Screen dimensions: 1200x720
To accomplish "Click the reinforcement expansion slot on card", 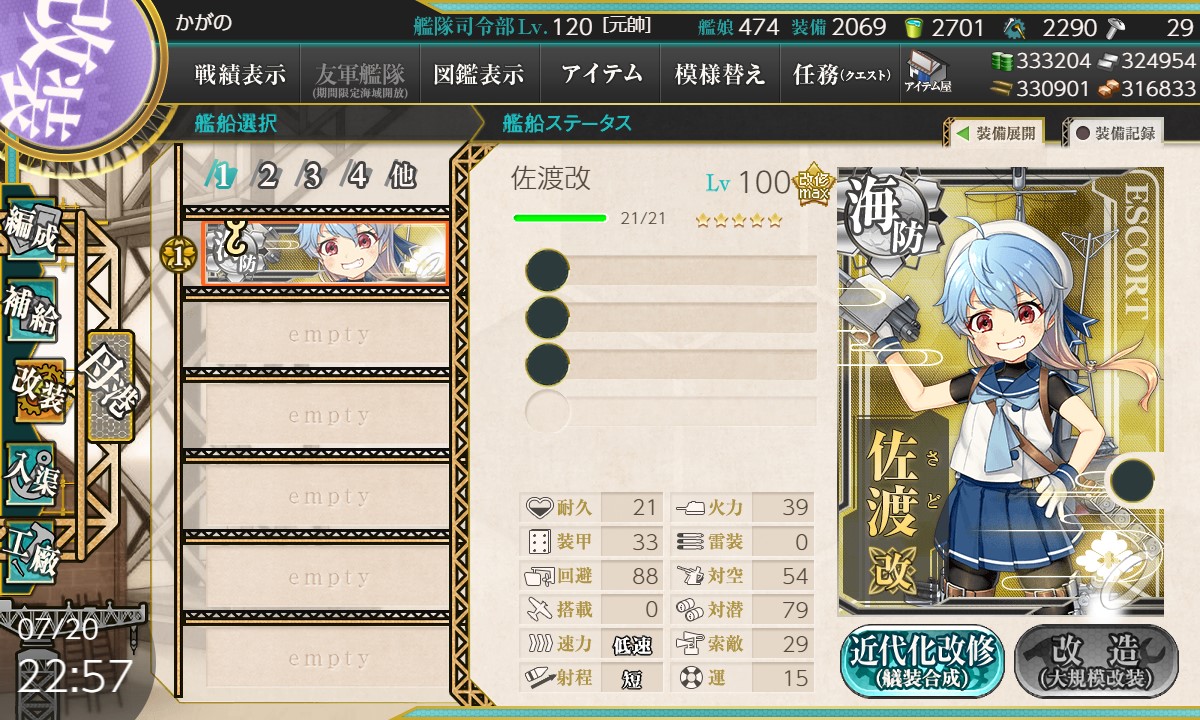I will click(1133, 479).
